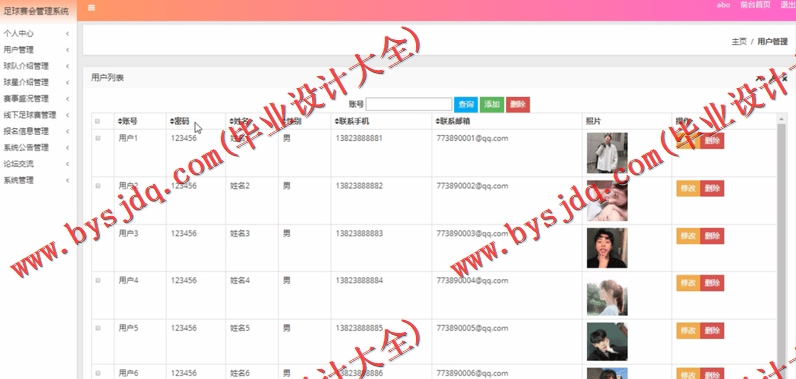This screenshot has height=379, width=796.
Task: Select email cell 773890005@qq.com
Action: pos(472,328)
